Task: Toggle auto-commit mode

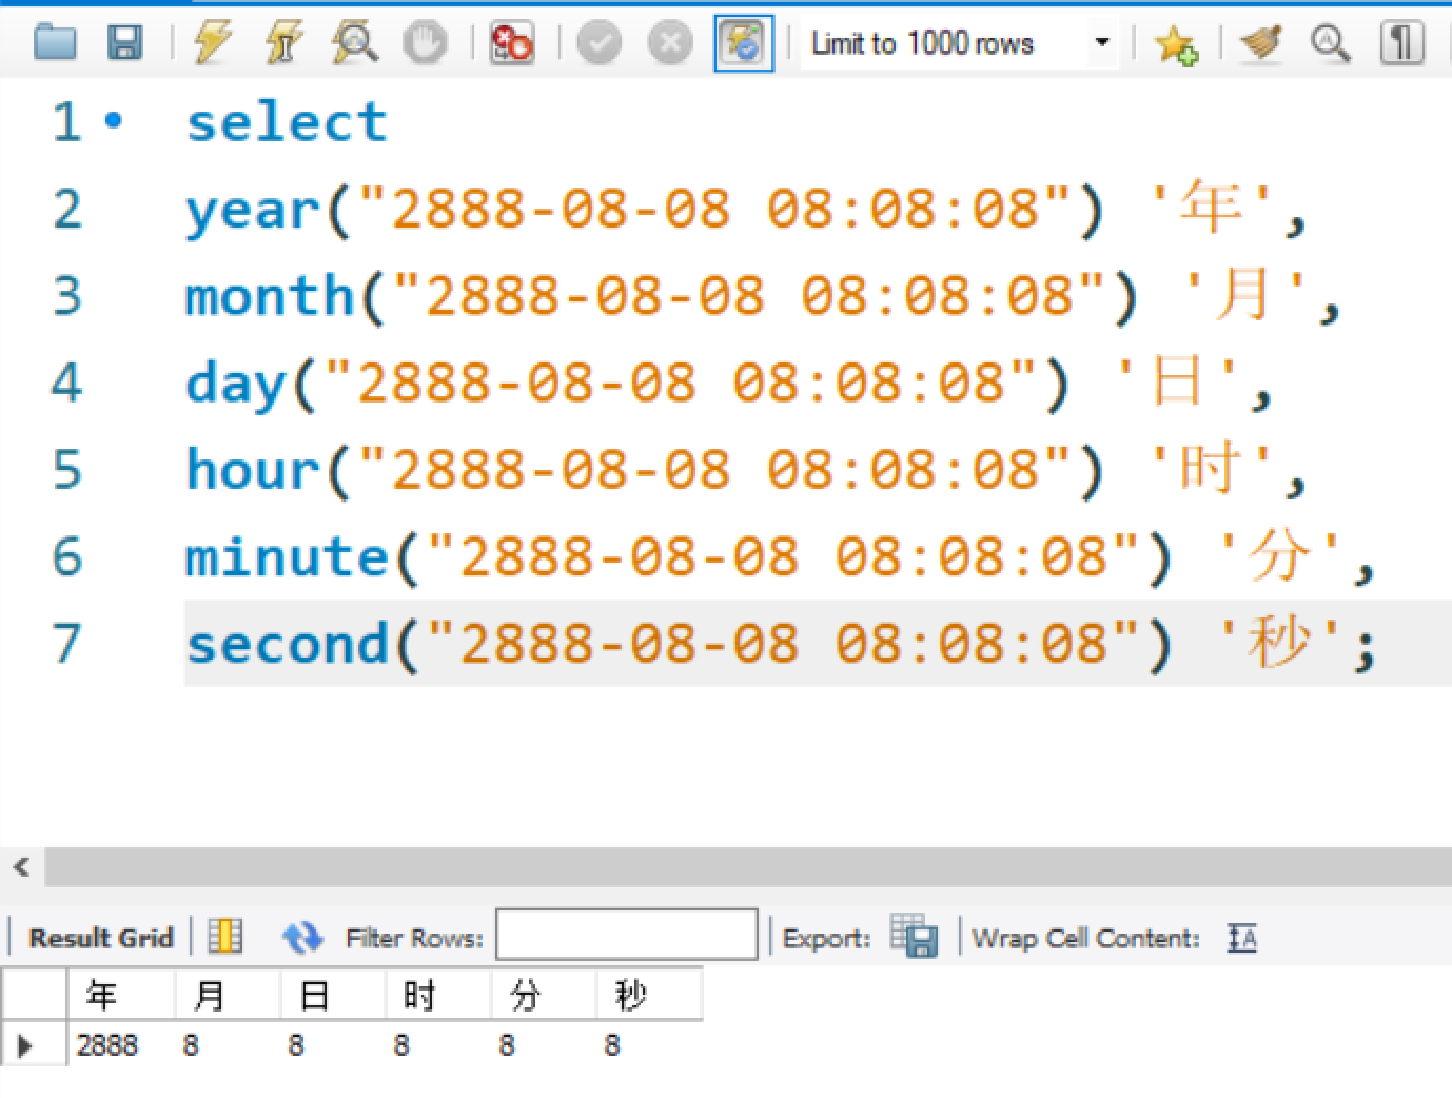Action: coord(743,42)
